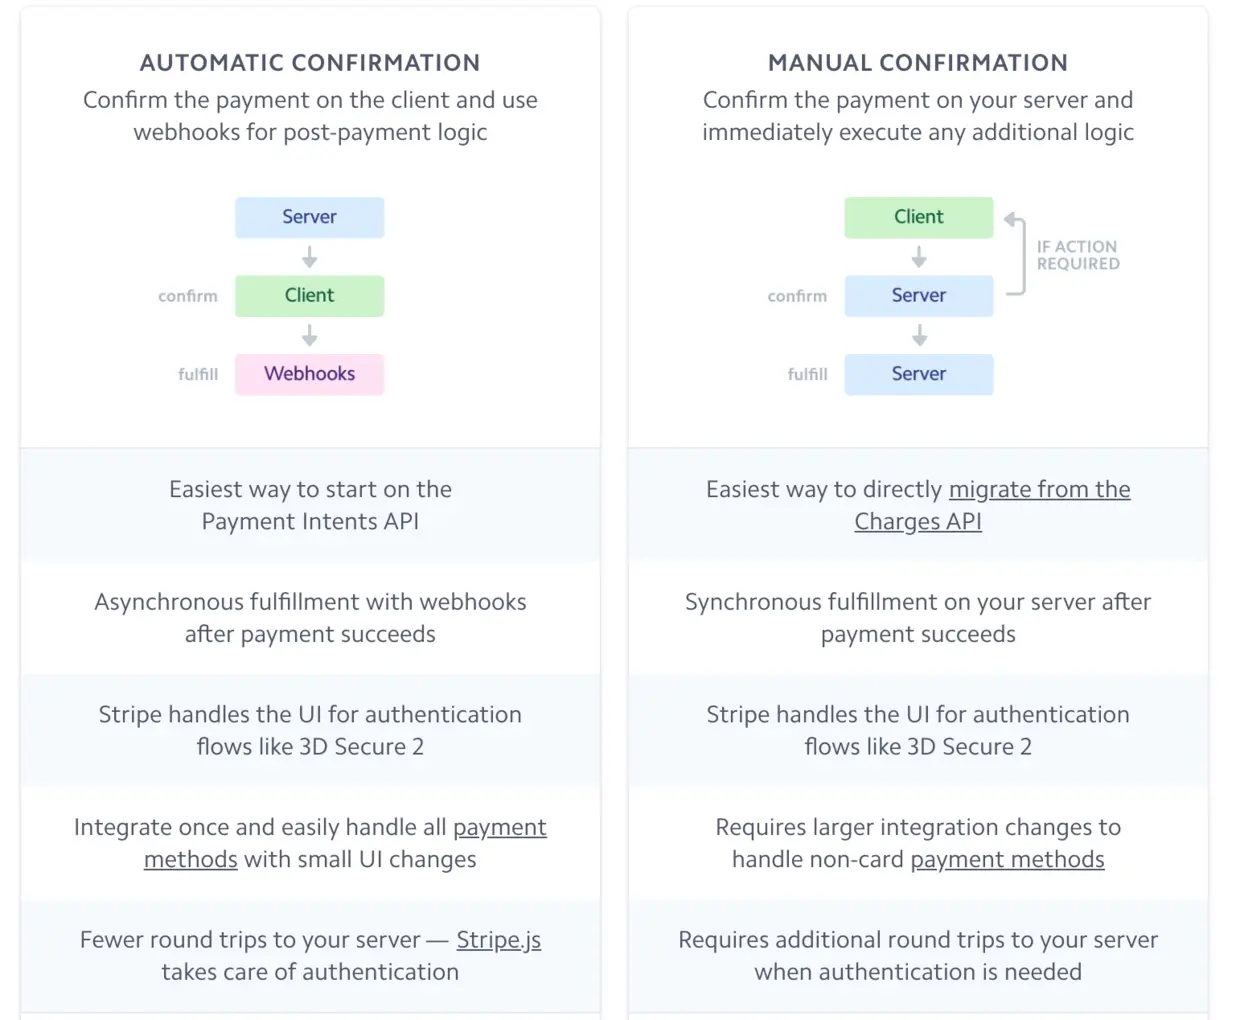
Task: Open the 'payment methods' link in the Manual Confirmation column
Action: click(x=1007, y=860)
